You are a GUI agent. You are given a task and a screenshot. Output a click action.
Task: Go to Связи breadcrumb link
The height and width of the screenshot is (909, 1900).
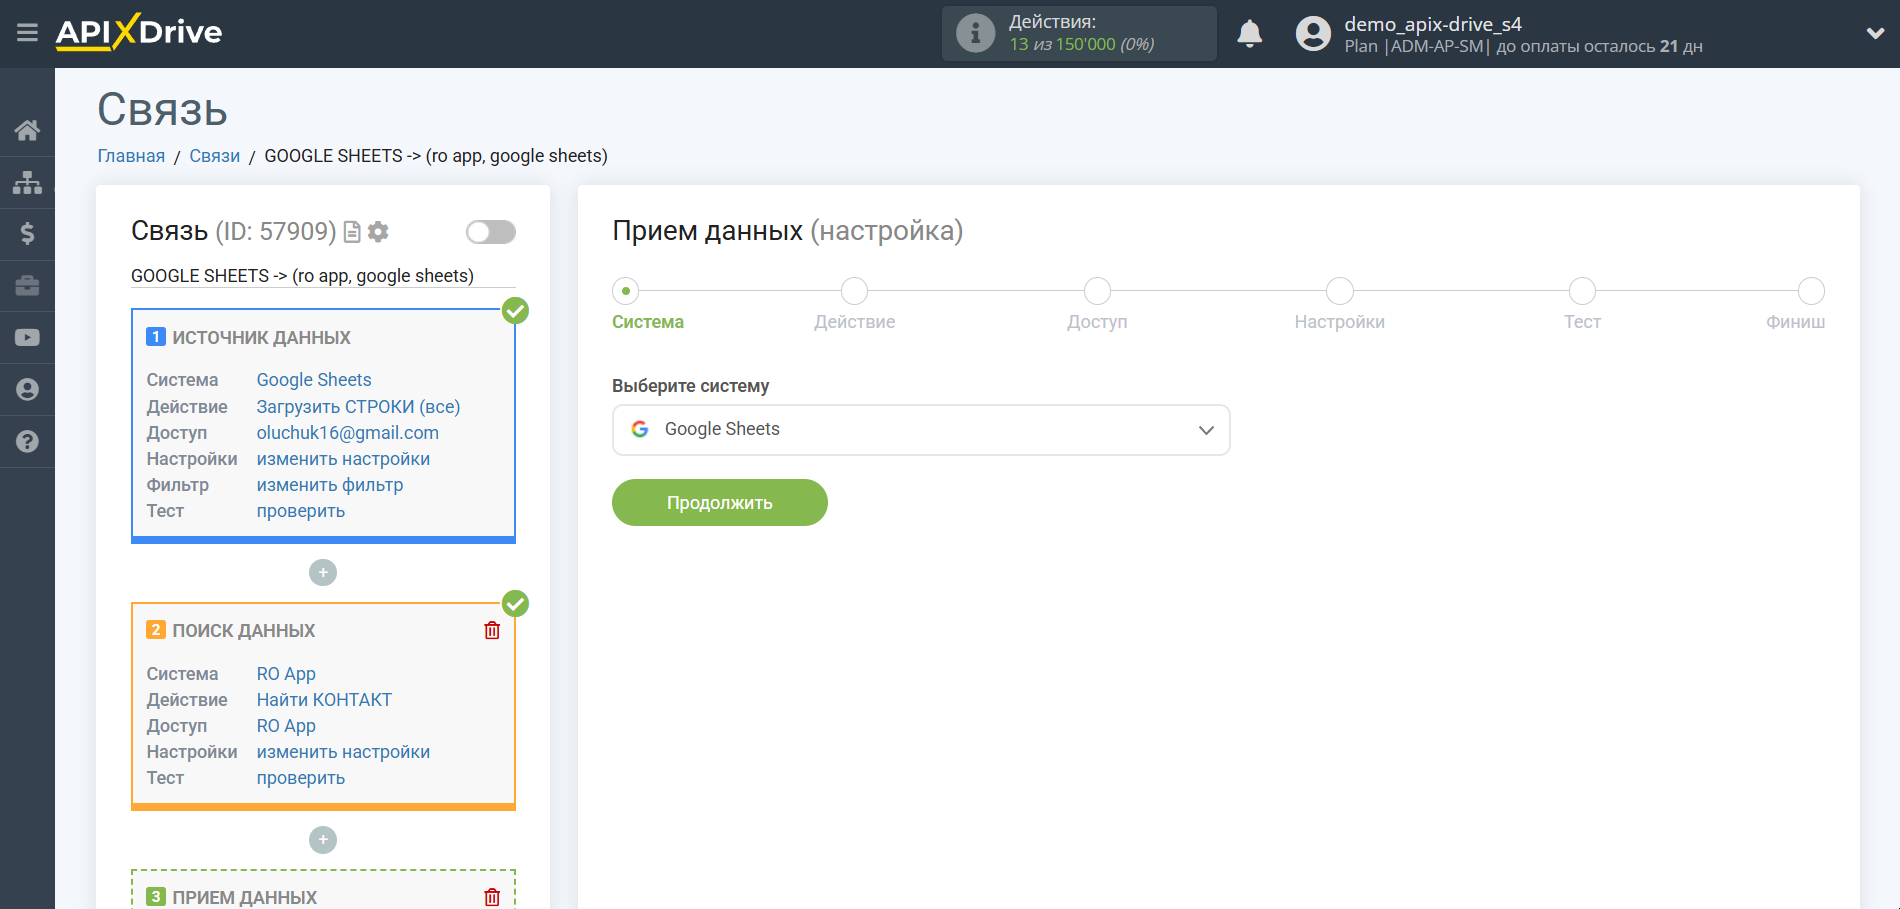(214, 156)
